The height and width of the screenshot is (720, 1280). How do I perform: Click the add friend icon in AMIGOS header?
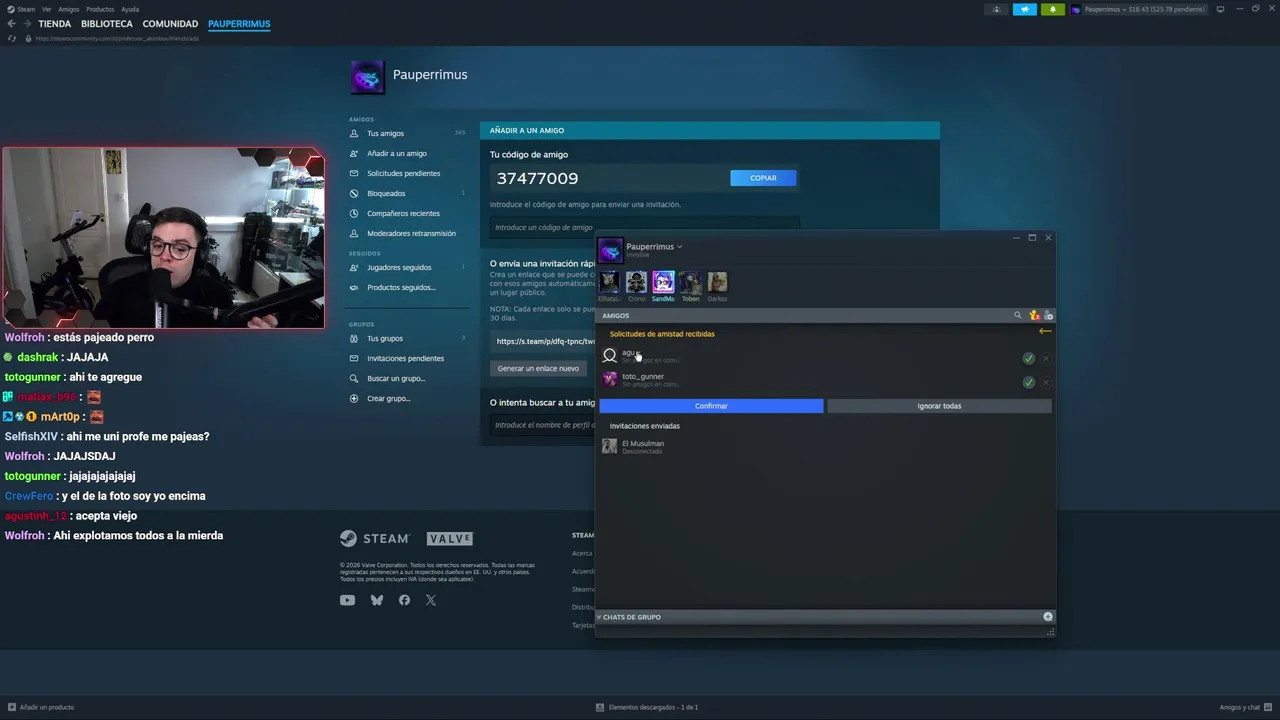point(1048,316)
